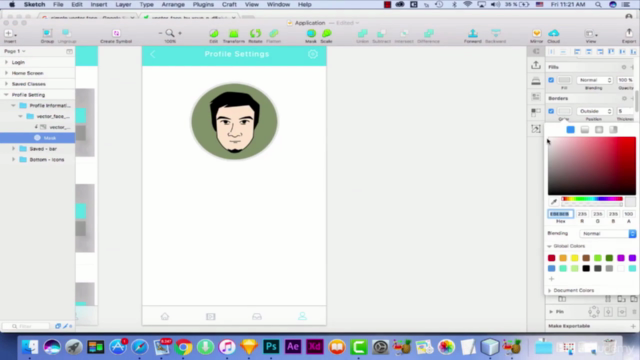
Task: Expand the Home Screen artboard
Action: (6, 73)
